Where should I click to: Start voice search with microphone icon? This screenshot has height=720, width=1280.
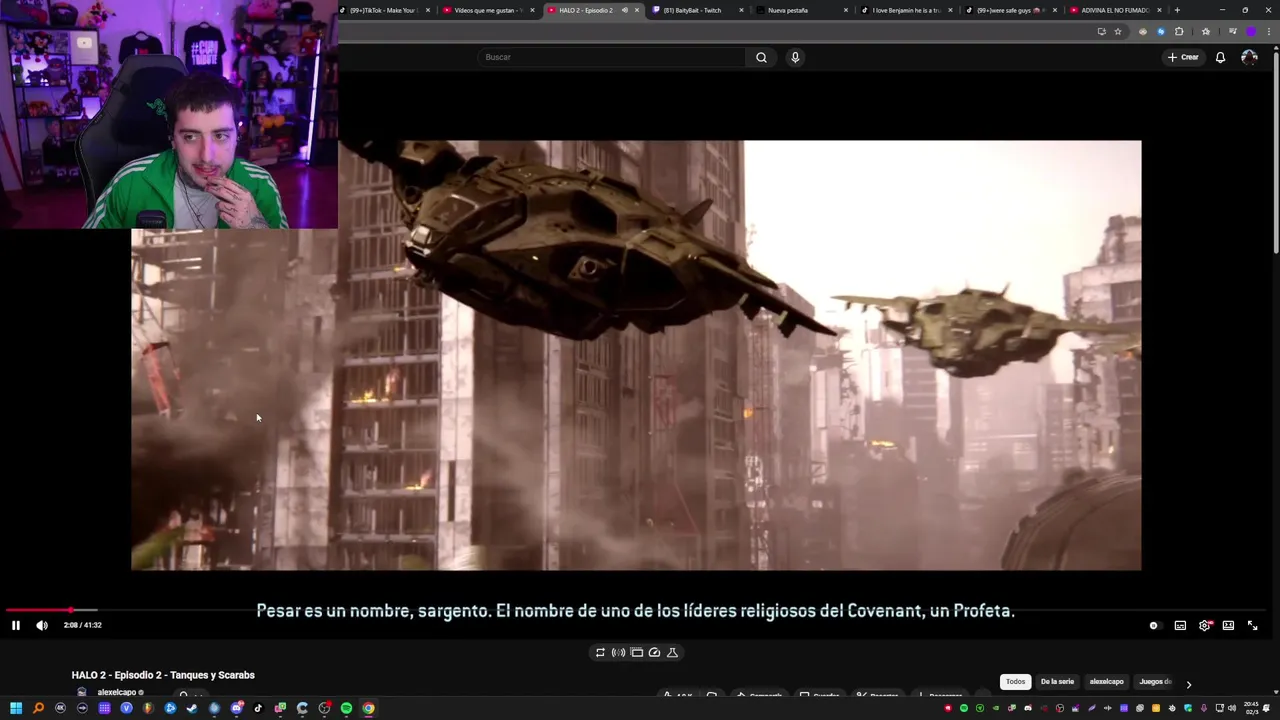795,57
